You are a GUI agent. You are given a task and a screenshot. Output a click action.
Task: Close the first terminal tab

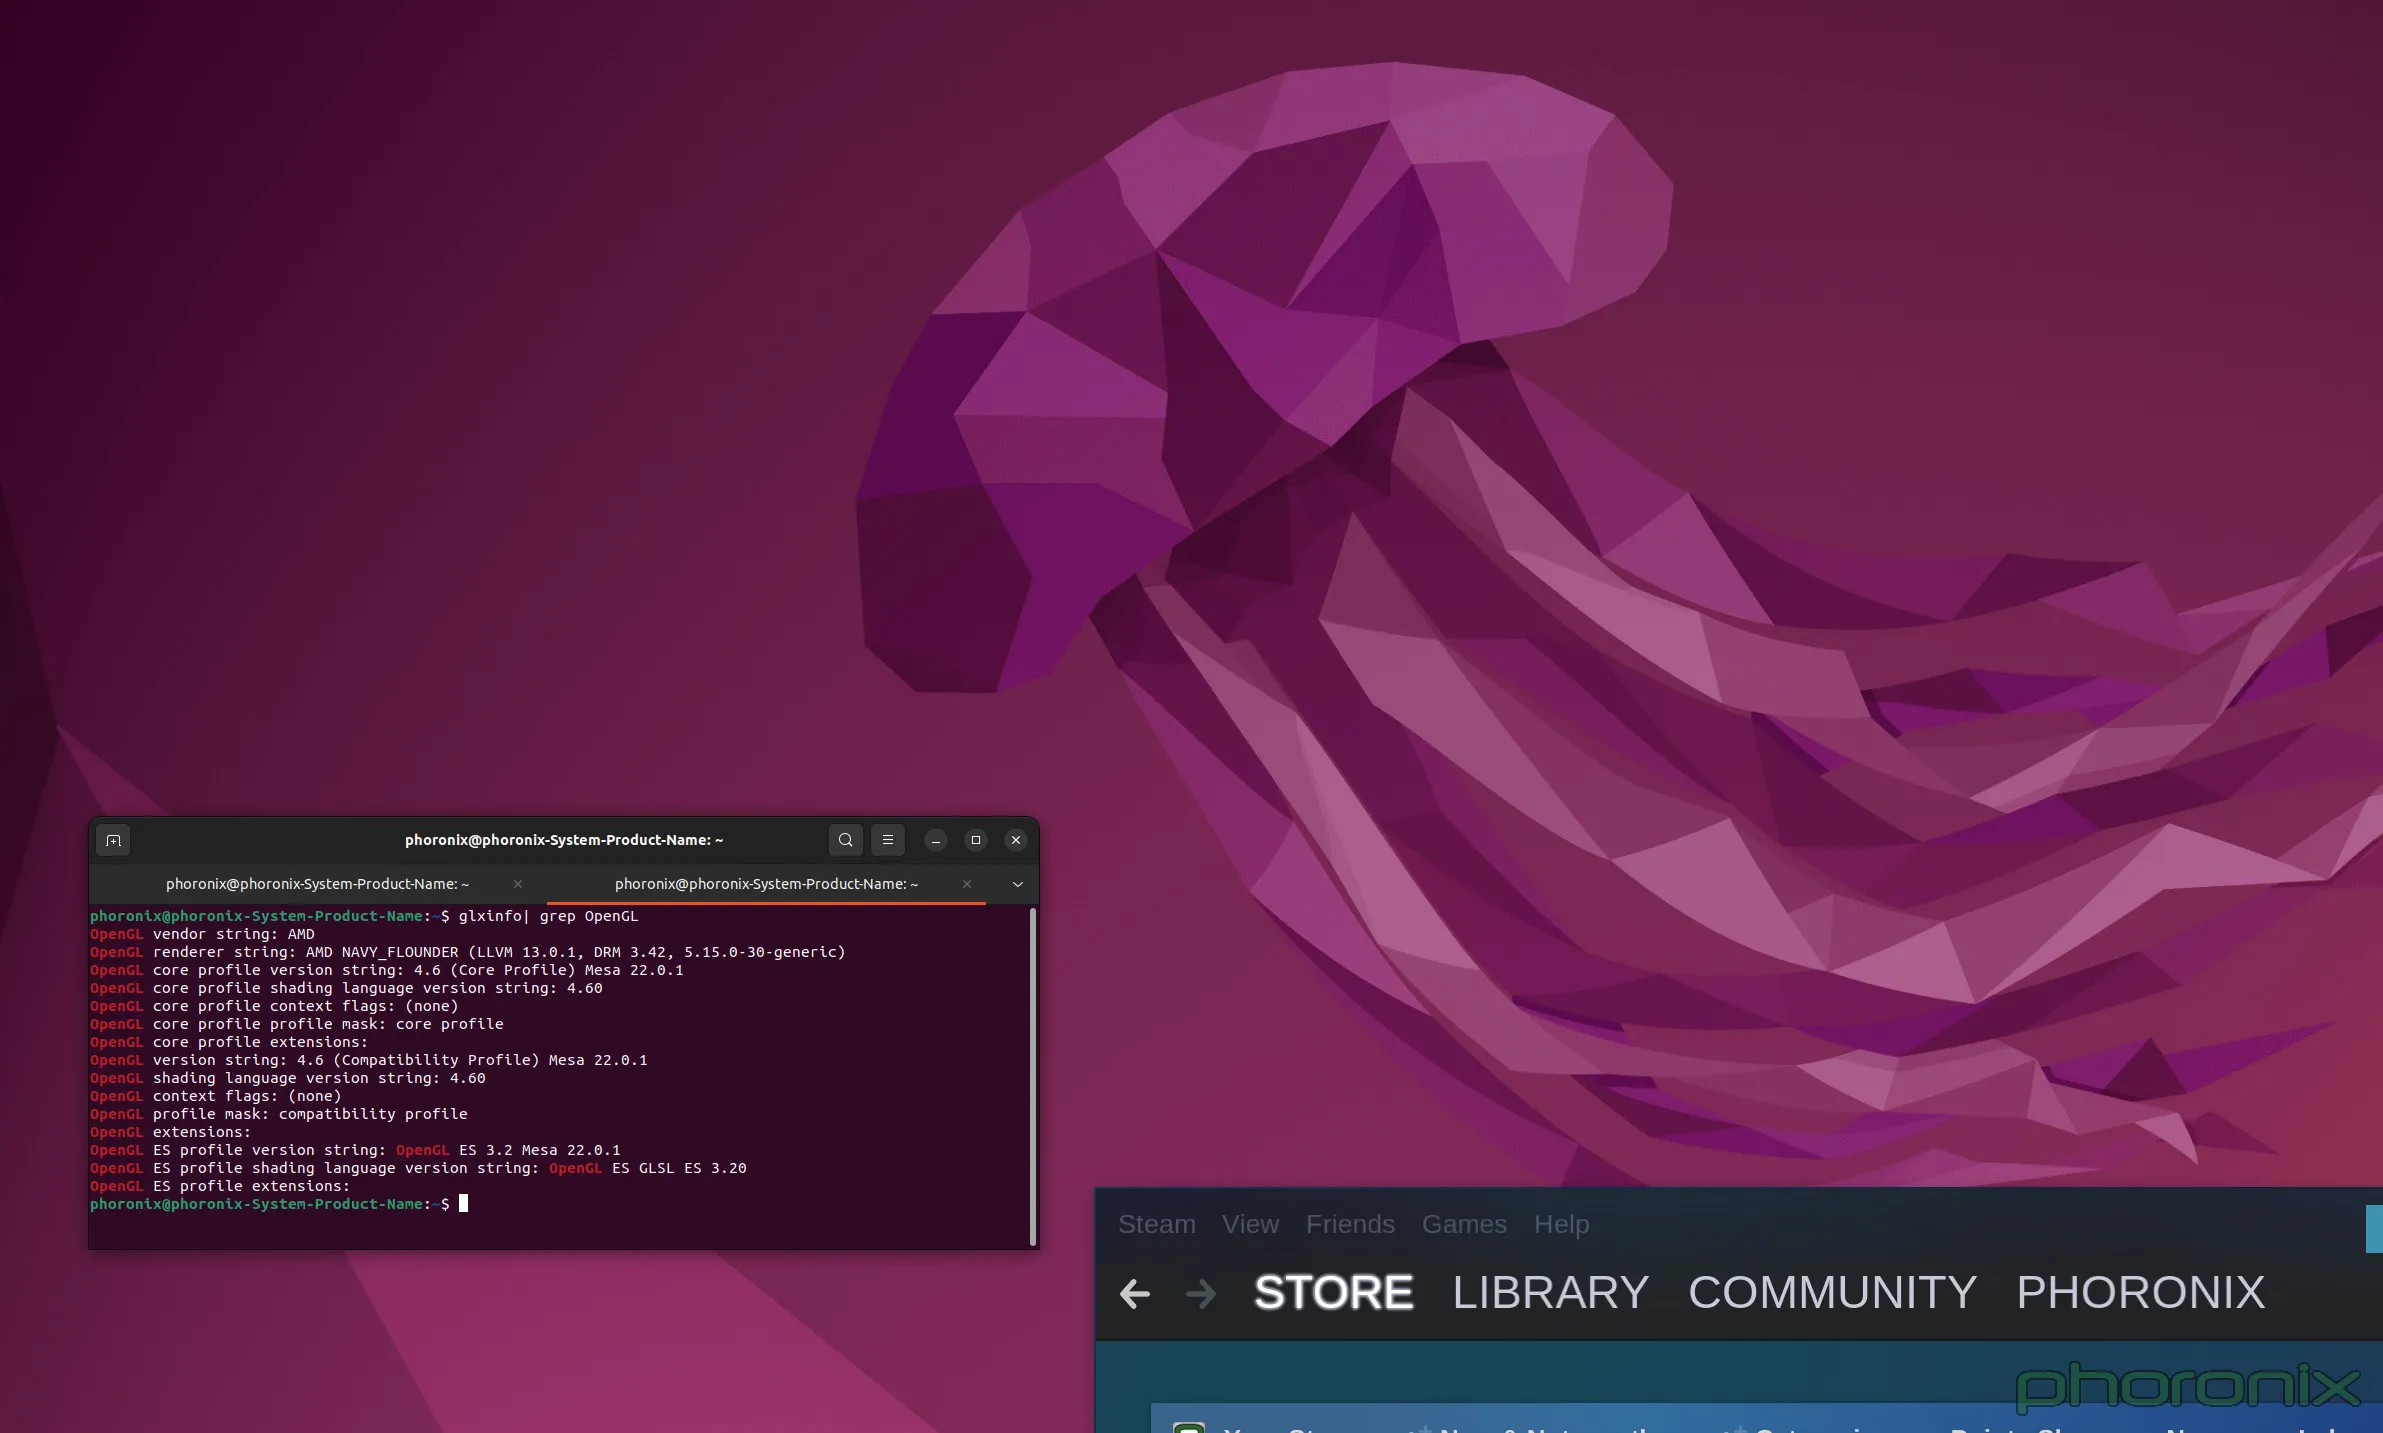coord(518,884)
